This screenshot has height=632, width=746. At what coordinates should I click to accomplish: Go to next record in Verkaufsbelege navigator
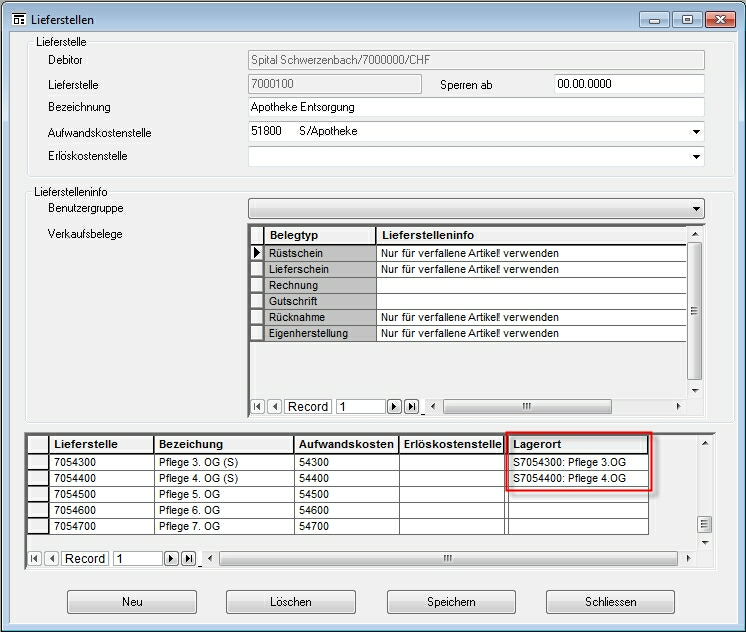(394, 407)
